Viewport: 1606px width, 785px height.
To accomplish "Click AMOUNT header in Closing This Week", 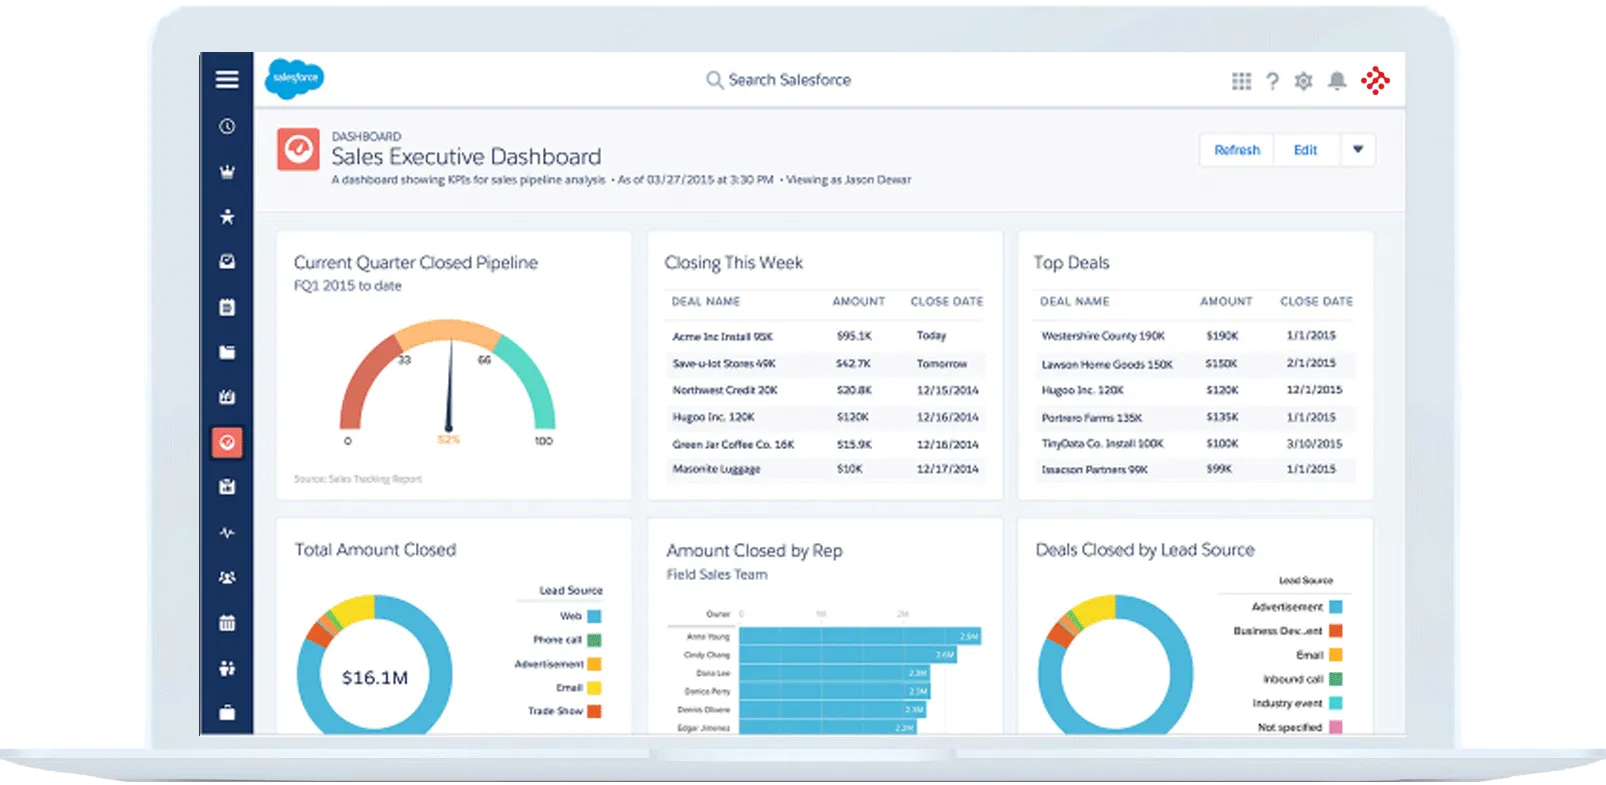I will (x=859, y=301).
